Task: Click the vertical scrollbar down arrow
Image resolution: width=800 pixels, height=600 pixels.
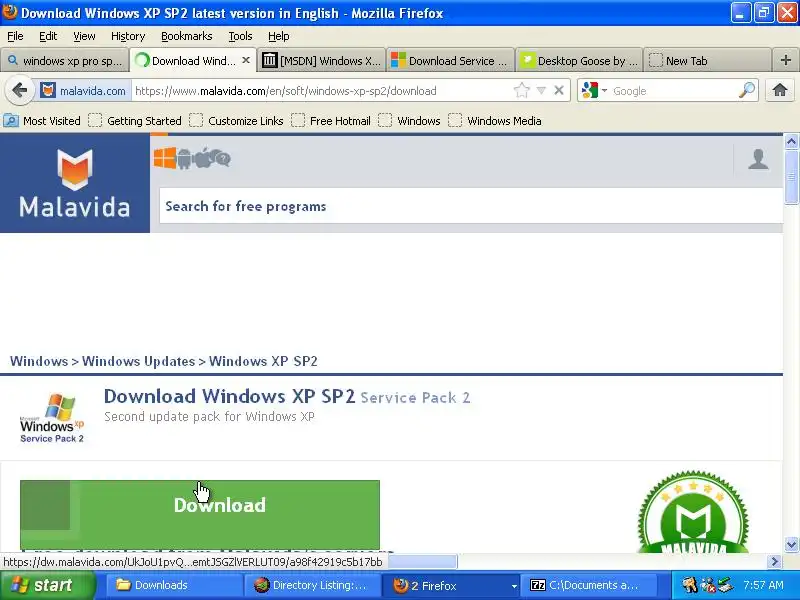Action: pyautogui.click(x=791, y=544)
